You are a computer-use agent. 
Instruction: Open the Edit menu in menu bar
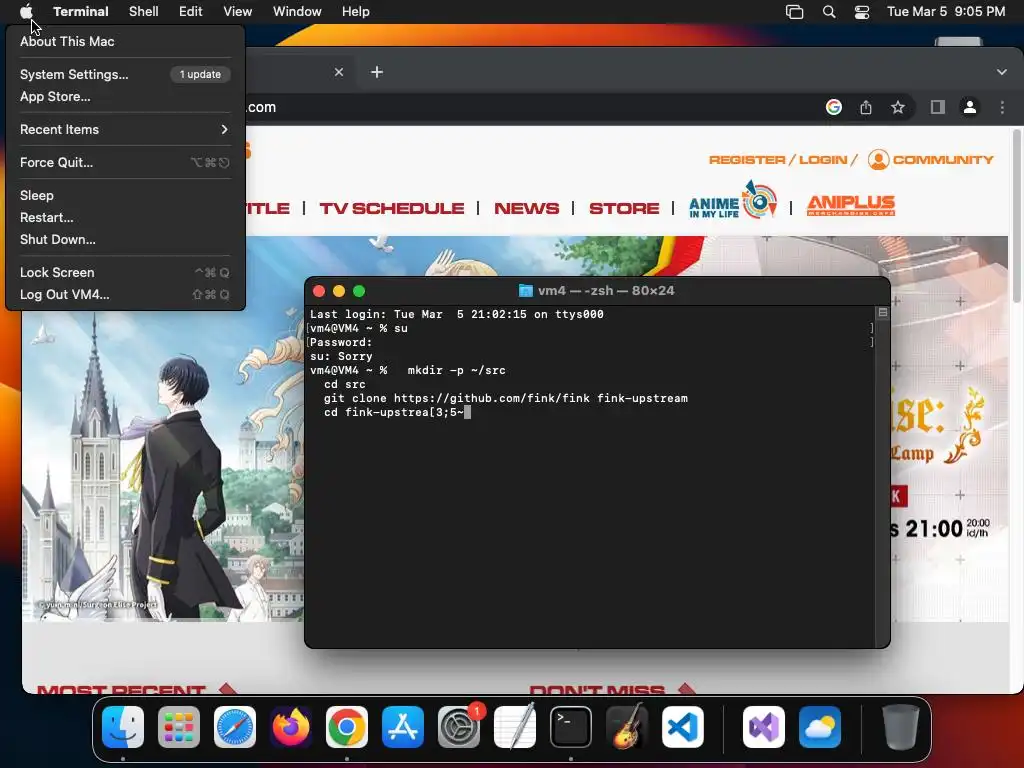click(x=191, y=12)
